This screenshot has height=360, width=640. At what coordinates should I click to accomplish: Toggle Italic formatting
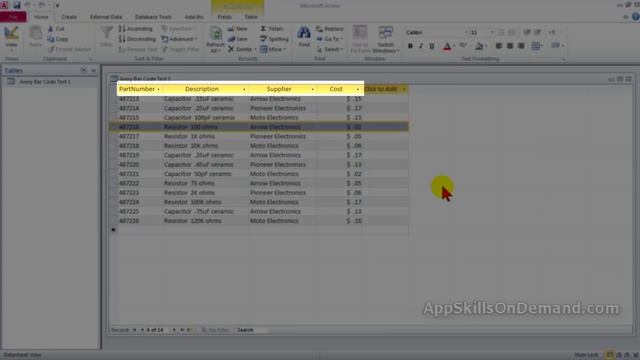(421, 46)
